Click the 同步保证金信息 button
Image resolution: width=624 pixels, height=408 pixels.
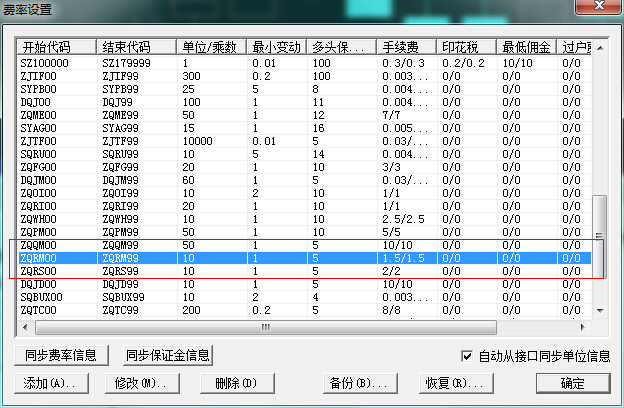click(x=168, y=355)
